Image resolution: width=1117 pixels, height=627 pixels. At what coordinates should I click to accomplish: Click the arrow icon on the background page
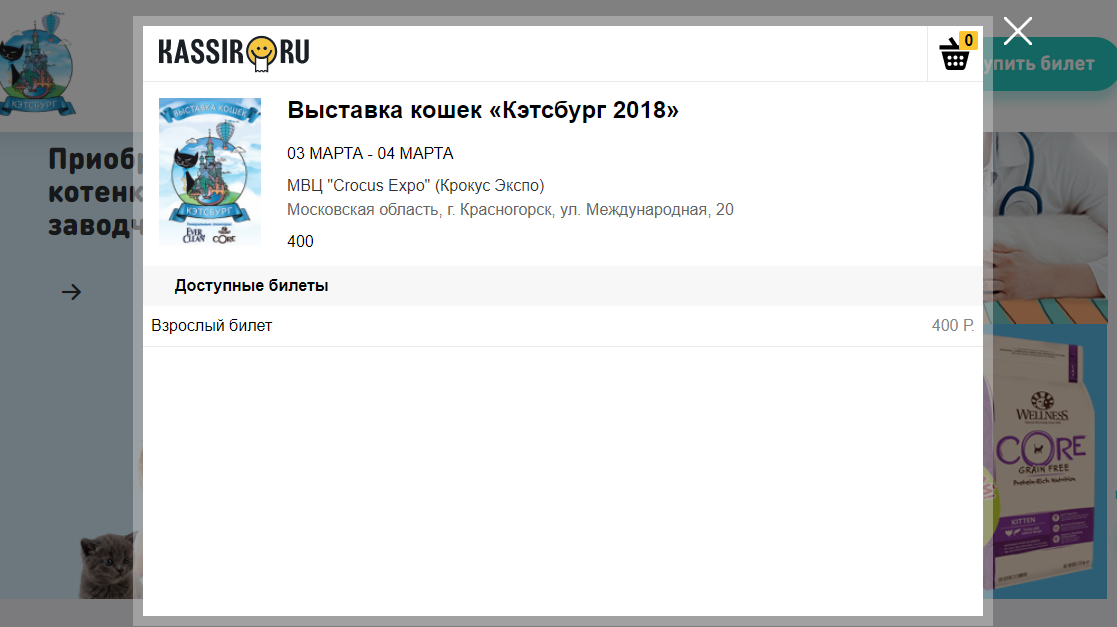(71, 291)
